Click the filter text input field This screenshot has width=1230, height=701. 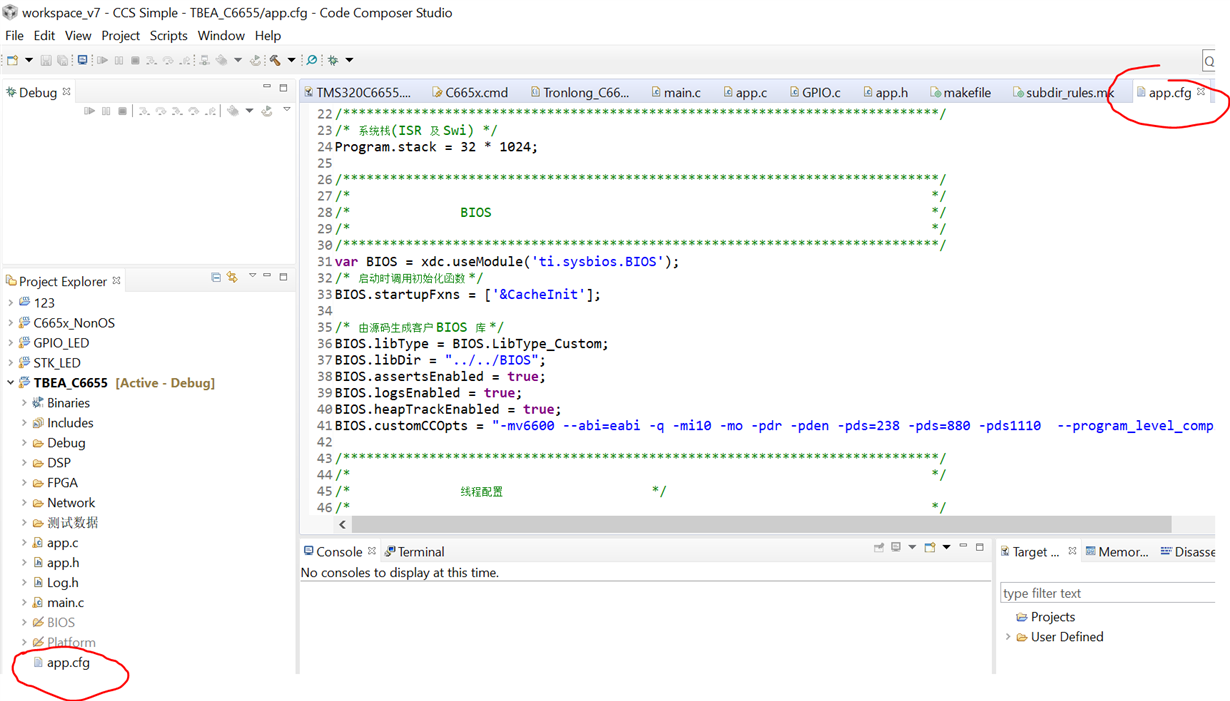coord(1108,593)
